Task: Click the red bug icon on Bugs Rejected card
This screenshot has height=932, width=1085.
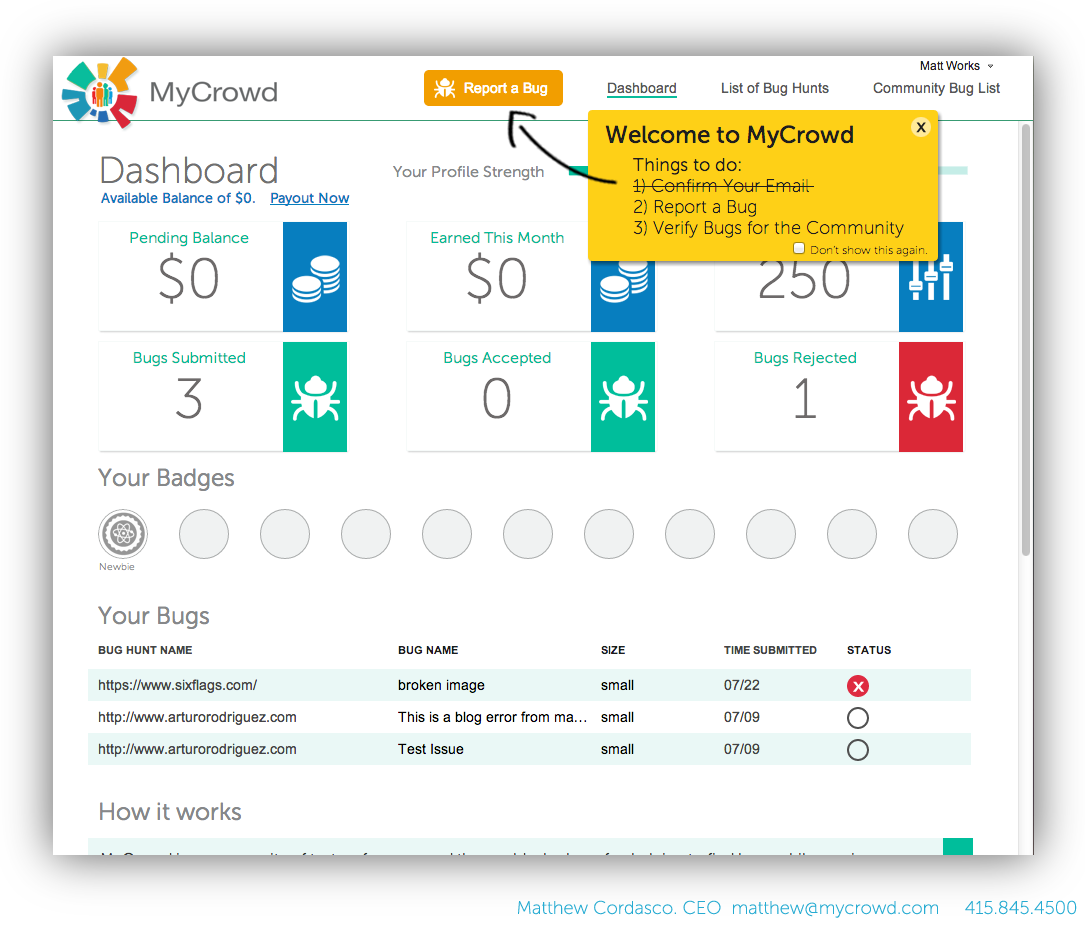Action: [930, 396]
